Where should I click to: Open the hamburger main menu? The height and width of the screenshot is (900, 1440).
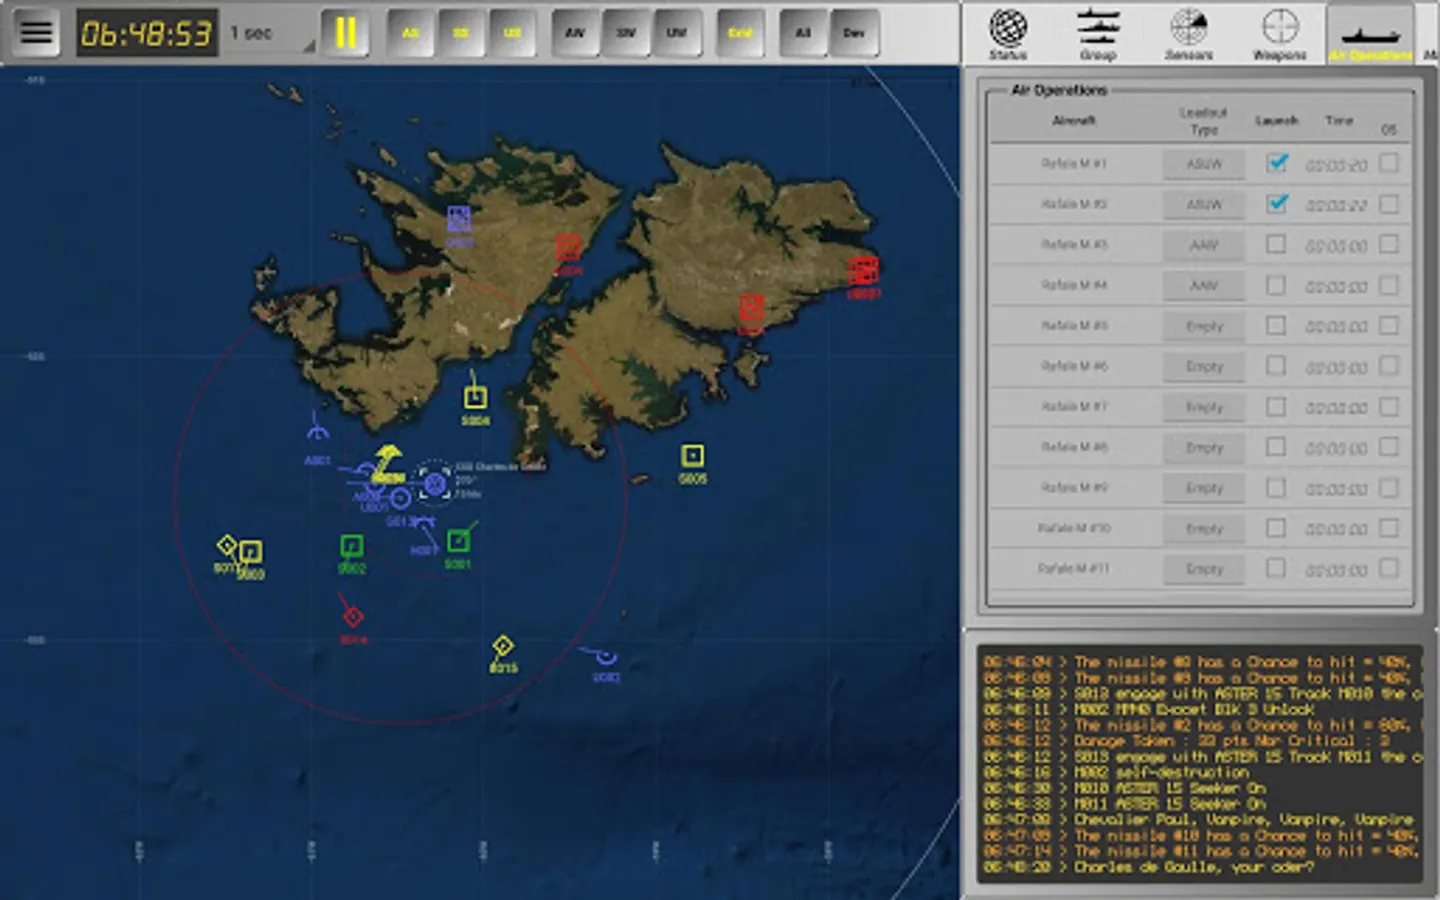tap(36, 32)
